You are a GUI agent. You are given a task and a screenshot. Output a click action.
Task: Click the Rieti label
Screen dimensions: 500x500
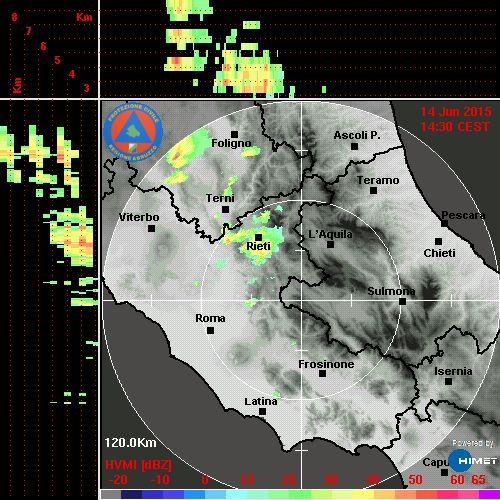[258, 246]
